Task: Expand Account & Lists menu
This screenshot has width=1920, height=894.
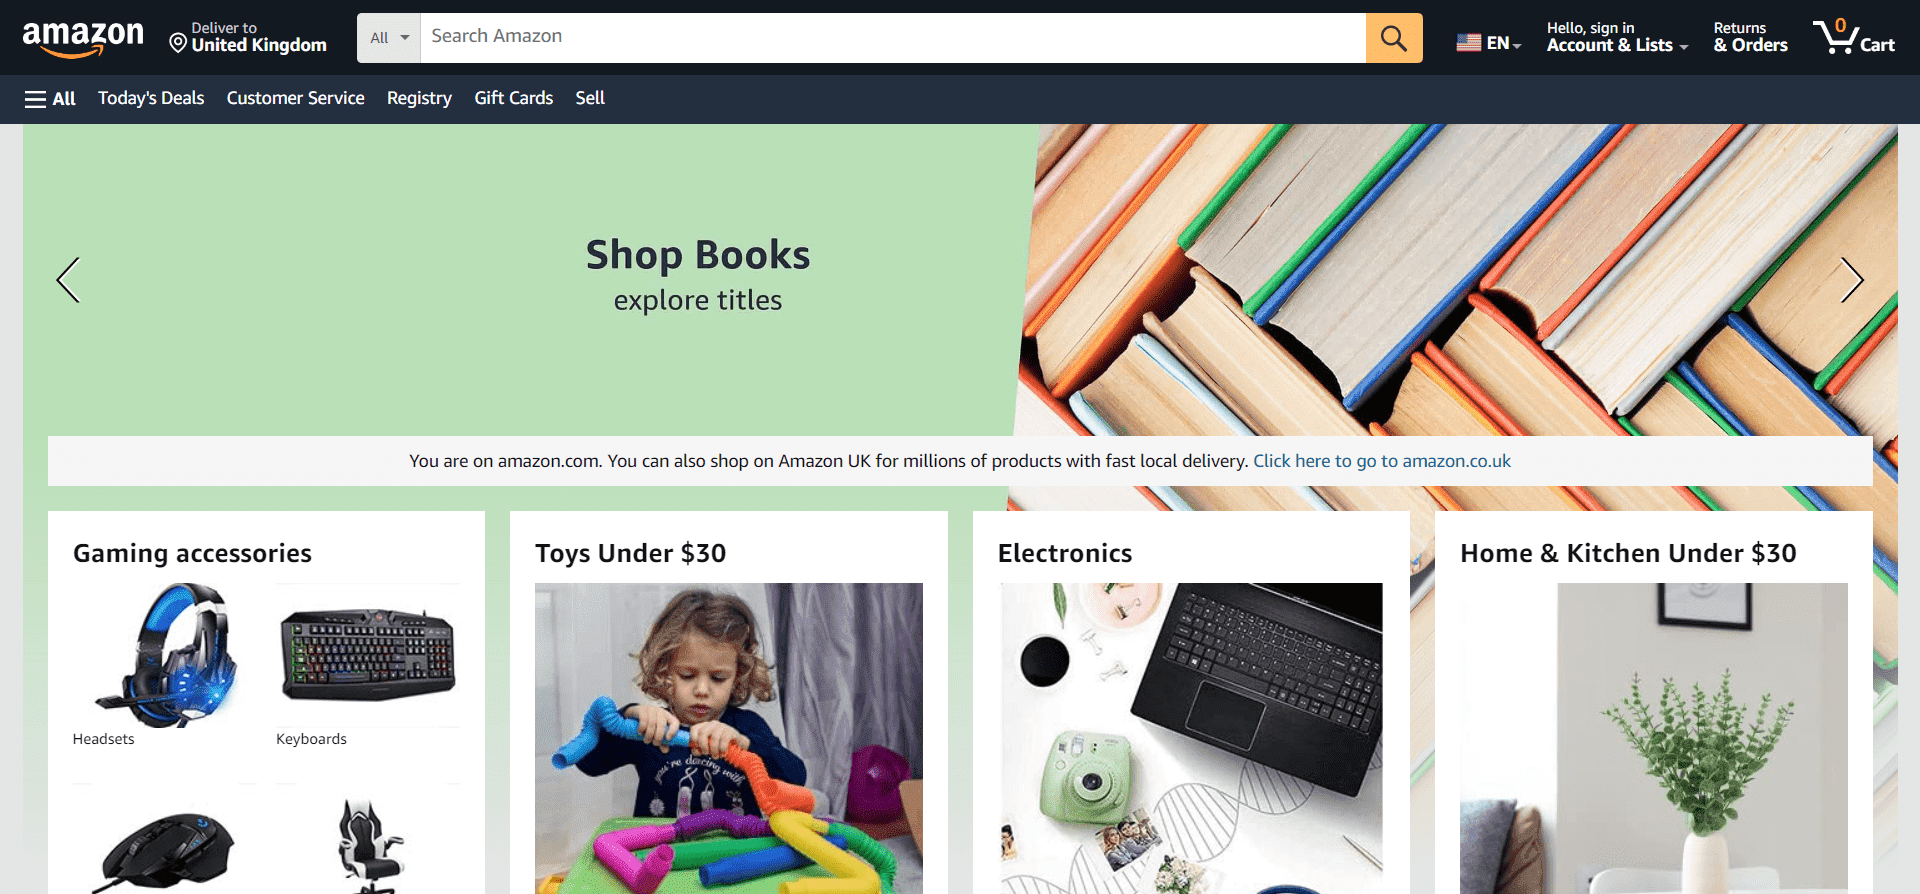Action: (x=1617, y=37)
